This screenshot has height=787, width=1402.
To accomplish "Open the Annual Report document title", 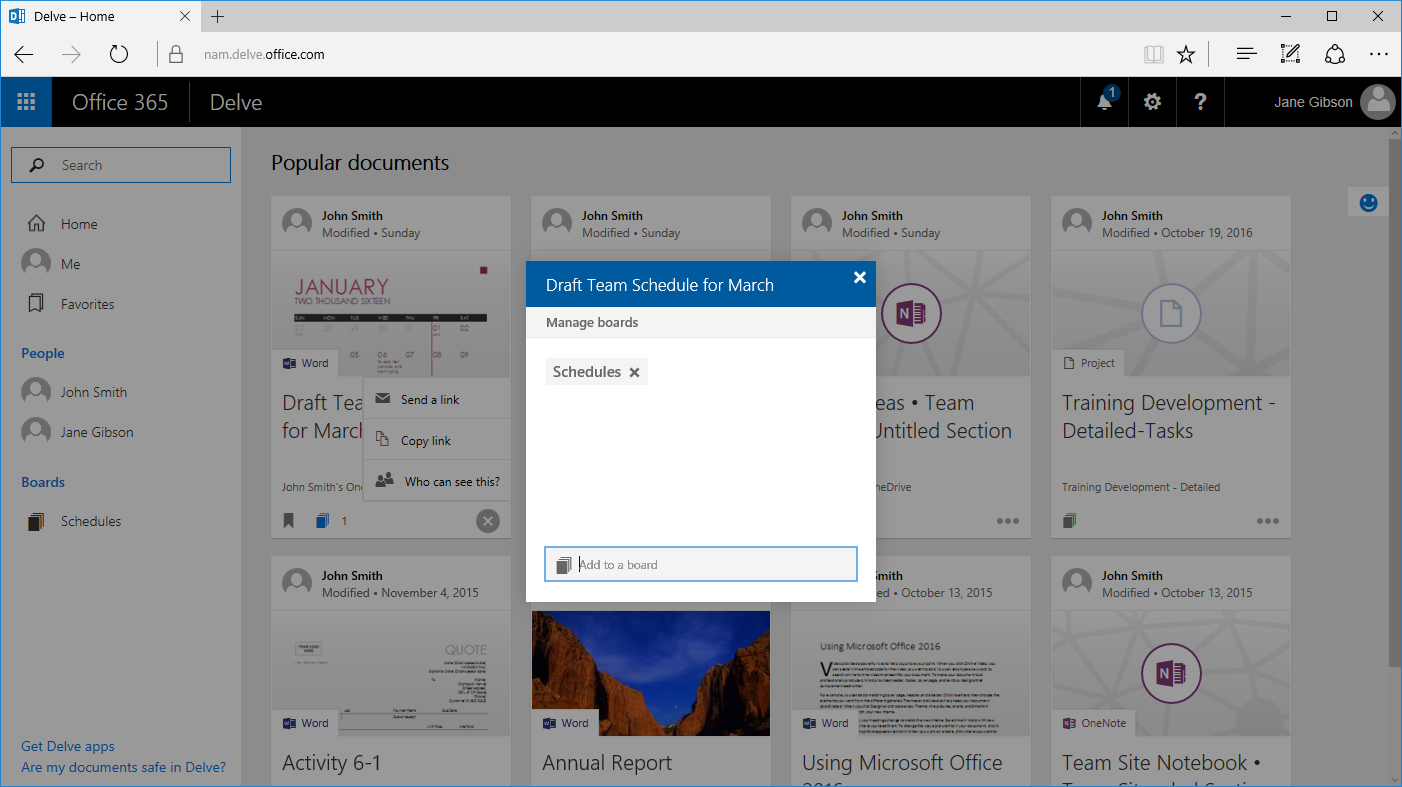I will tap(607, 763).
